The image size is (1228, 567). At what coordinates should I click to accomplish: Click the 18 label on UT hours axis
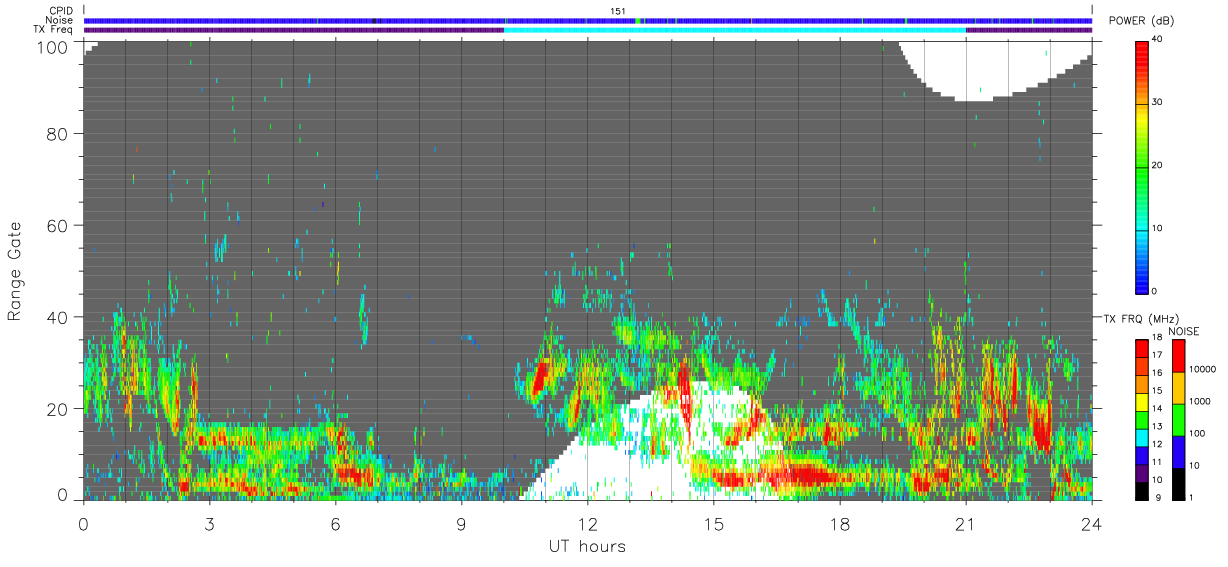pos(840,523)
